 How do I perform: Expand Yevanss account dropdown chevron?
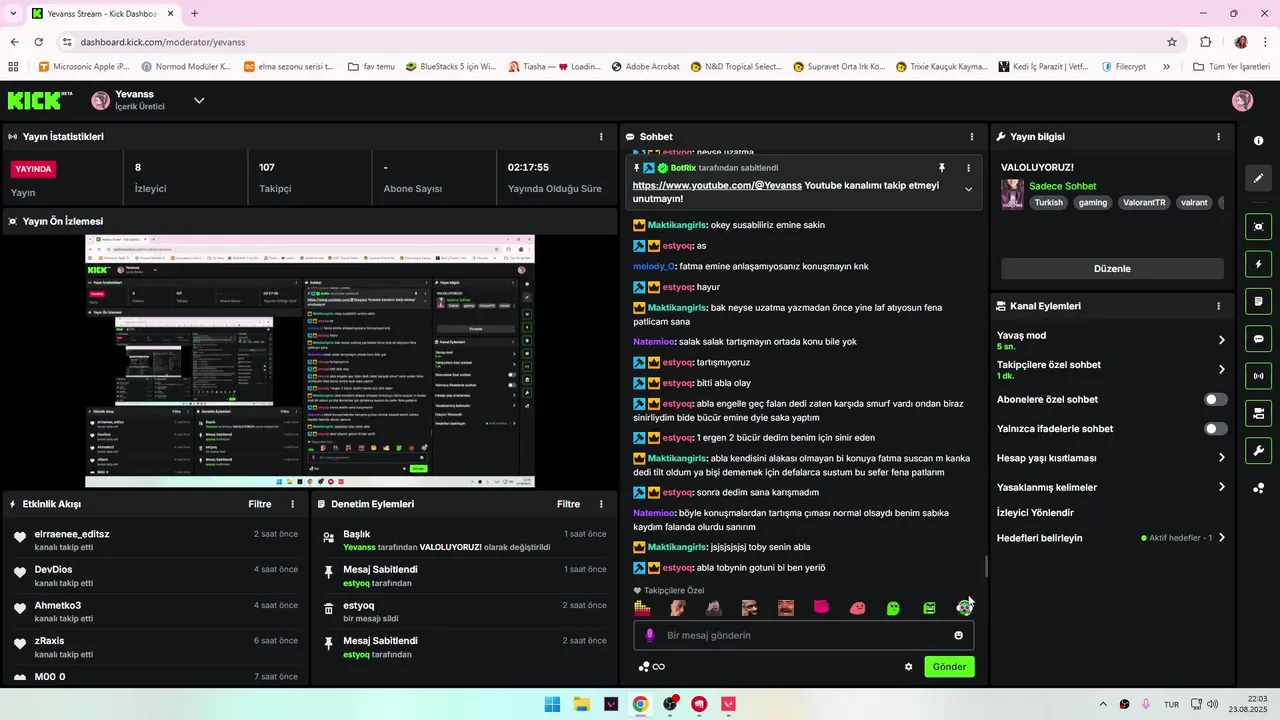[199, 100]
